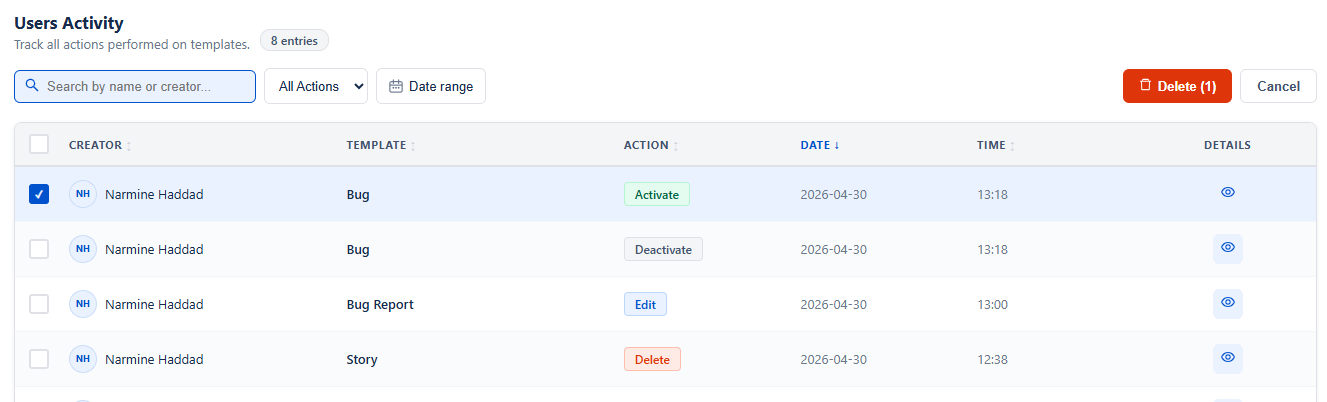This screenshot has height=402, width=1327.
Task: Check the Bug Deactivate row checkbox
Action: 39,249
